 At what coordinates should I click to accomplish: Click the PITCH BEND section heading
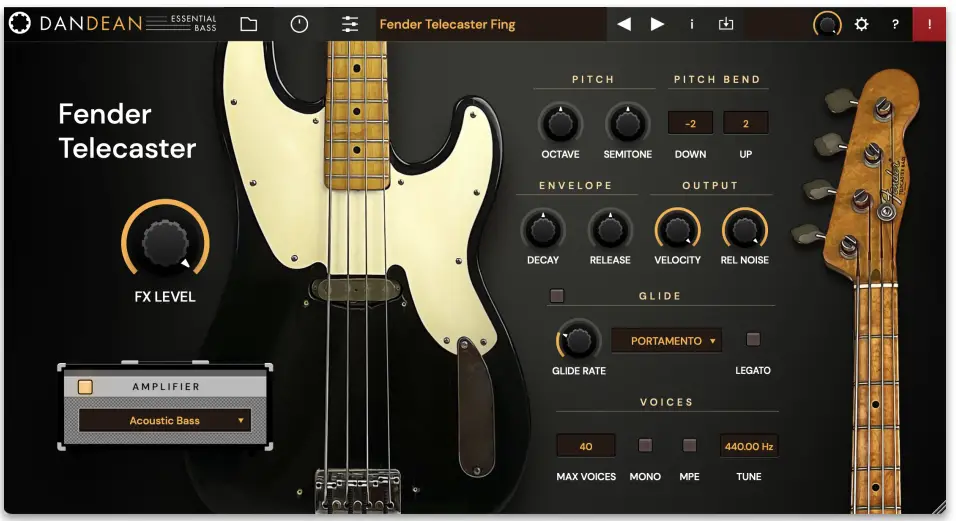[x=717, y=79]
